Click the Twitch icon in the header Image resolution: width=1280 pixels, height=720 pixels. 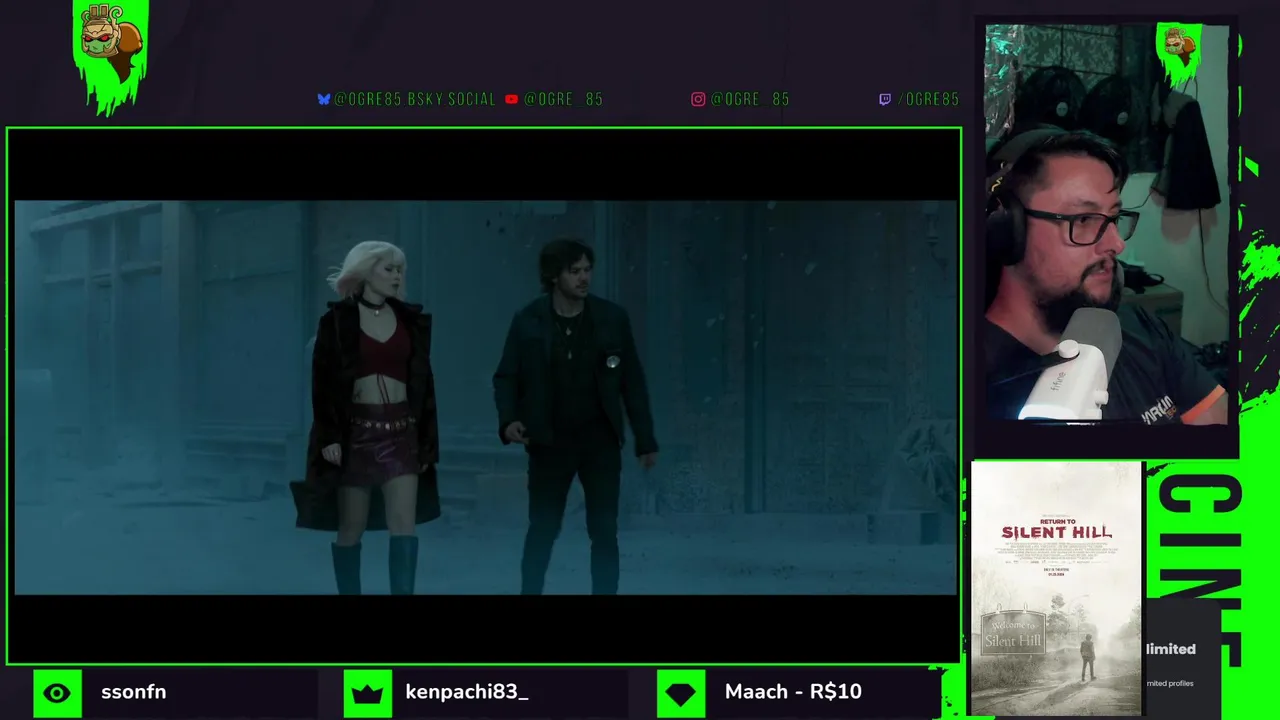[x=884, y=99]
